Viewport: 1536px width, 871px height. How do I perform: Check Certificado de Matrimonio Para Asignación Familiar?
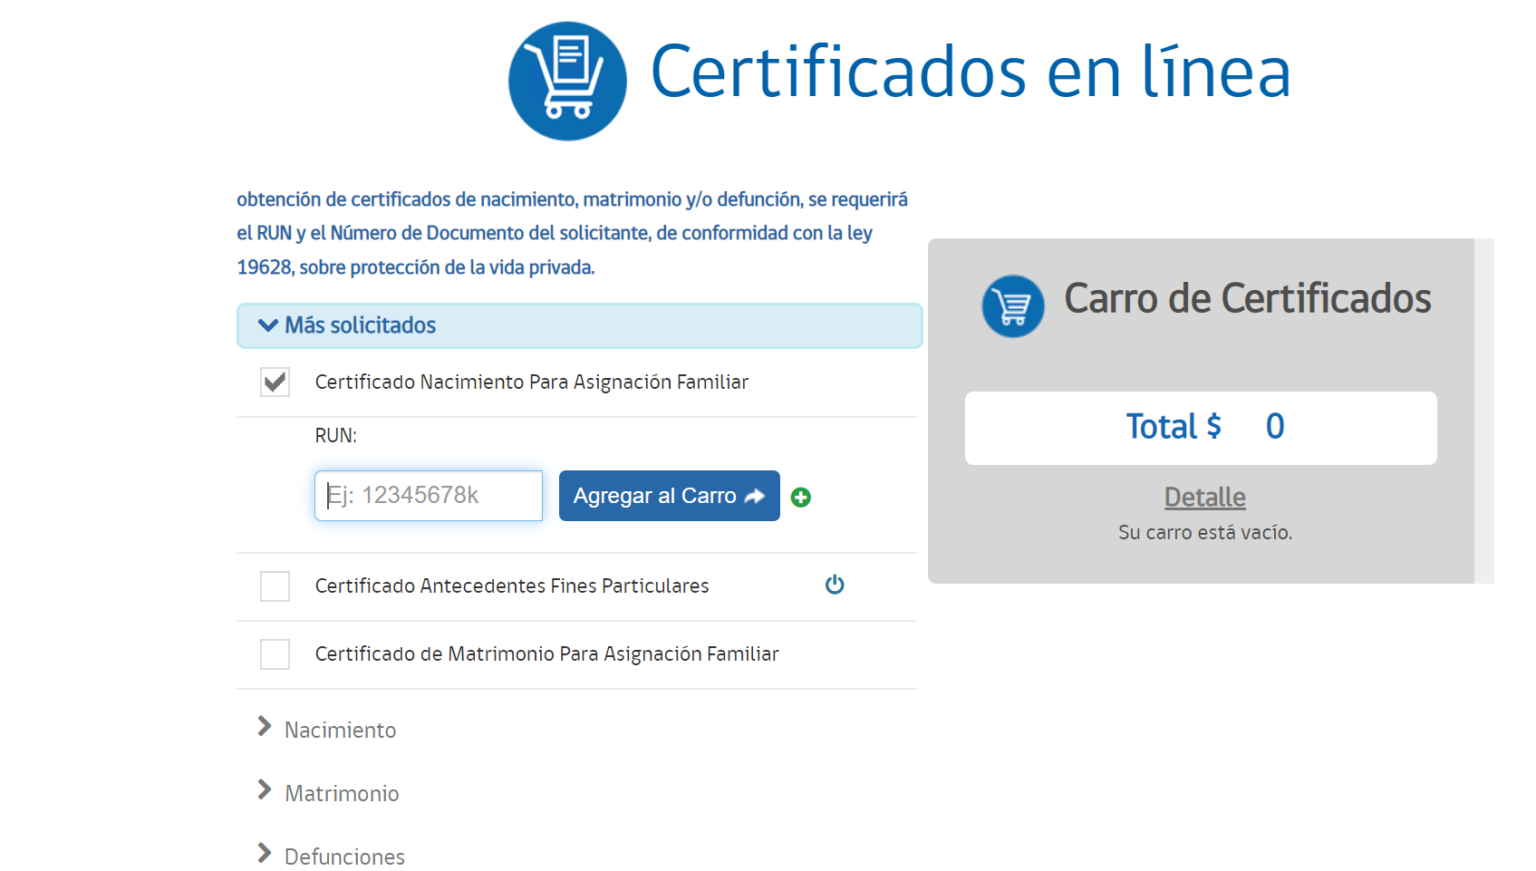pyautogui.click(x=275, y=654)
